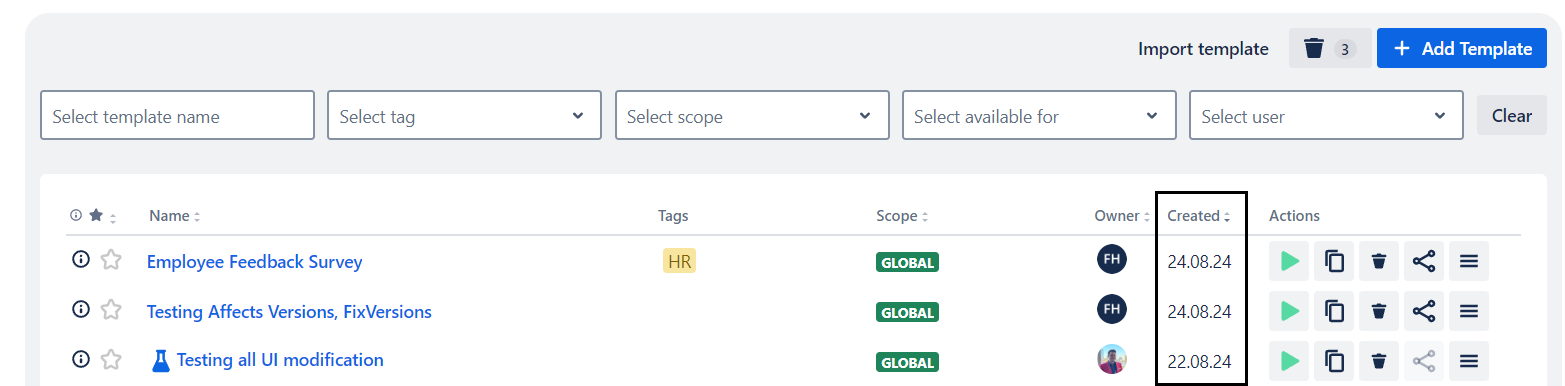Delete the Testing all UI modification template

pos(1379,361)
